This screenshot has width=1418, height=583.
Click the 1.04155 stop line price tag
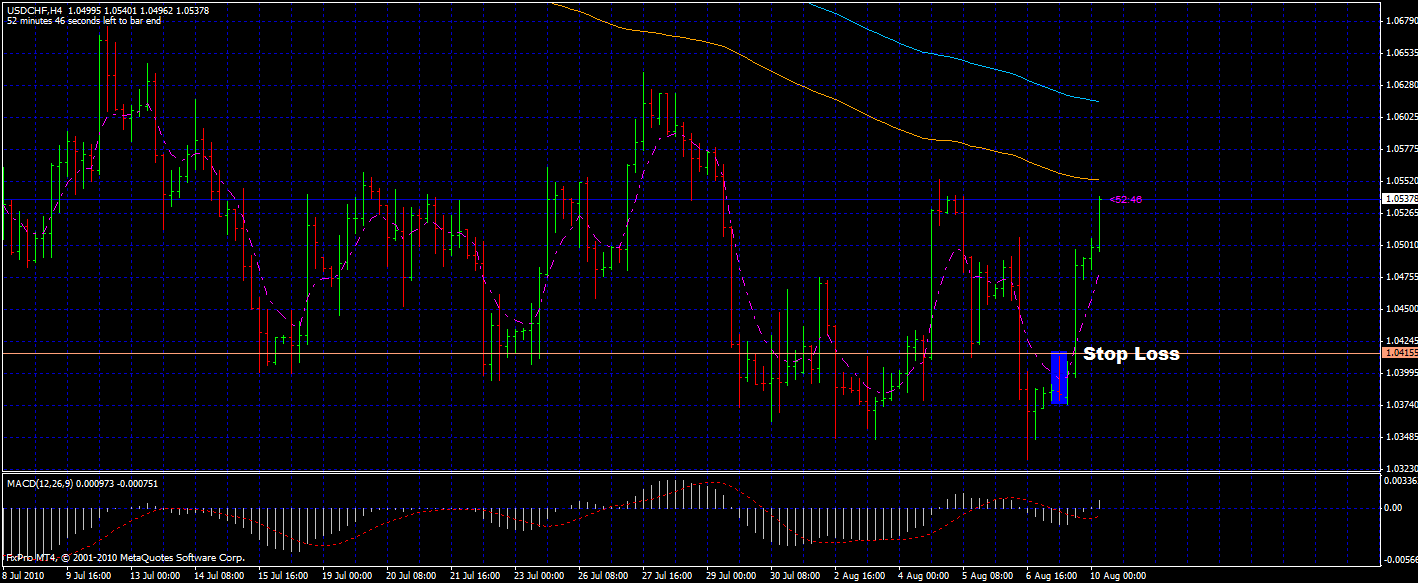[1399, 353]
